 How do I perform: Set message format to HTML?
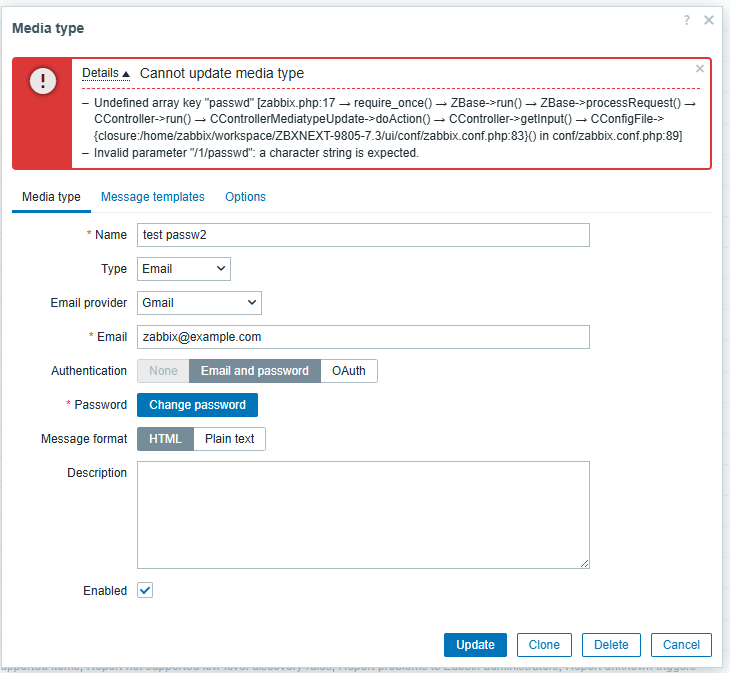click(165, 439)
